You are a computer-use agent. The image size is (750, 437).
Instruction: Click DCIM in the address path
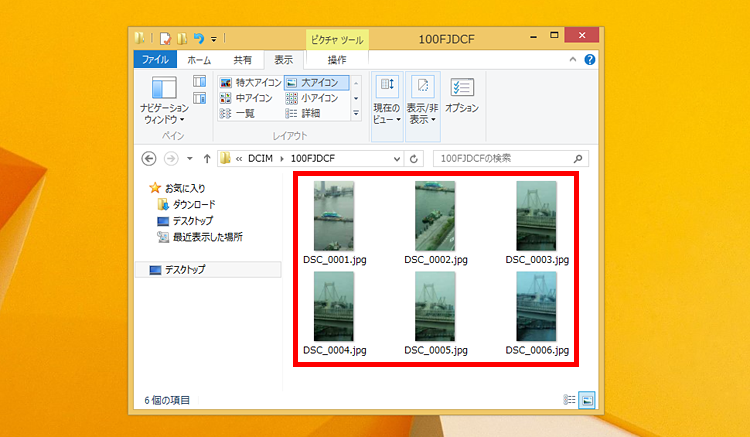(x=262, y=158)
